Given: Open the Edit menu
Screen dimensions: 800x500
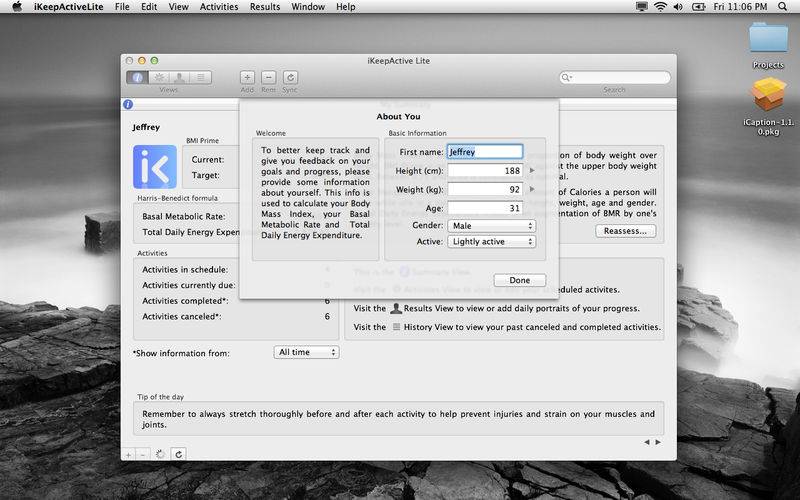Looking at the screenshot, I should (x=149, y=7).
